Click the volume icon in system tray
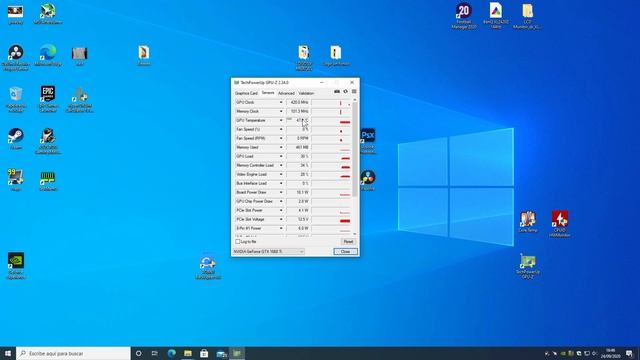This screenshot has width=640, height=360. coord(595,353)
